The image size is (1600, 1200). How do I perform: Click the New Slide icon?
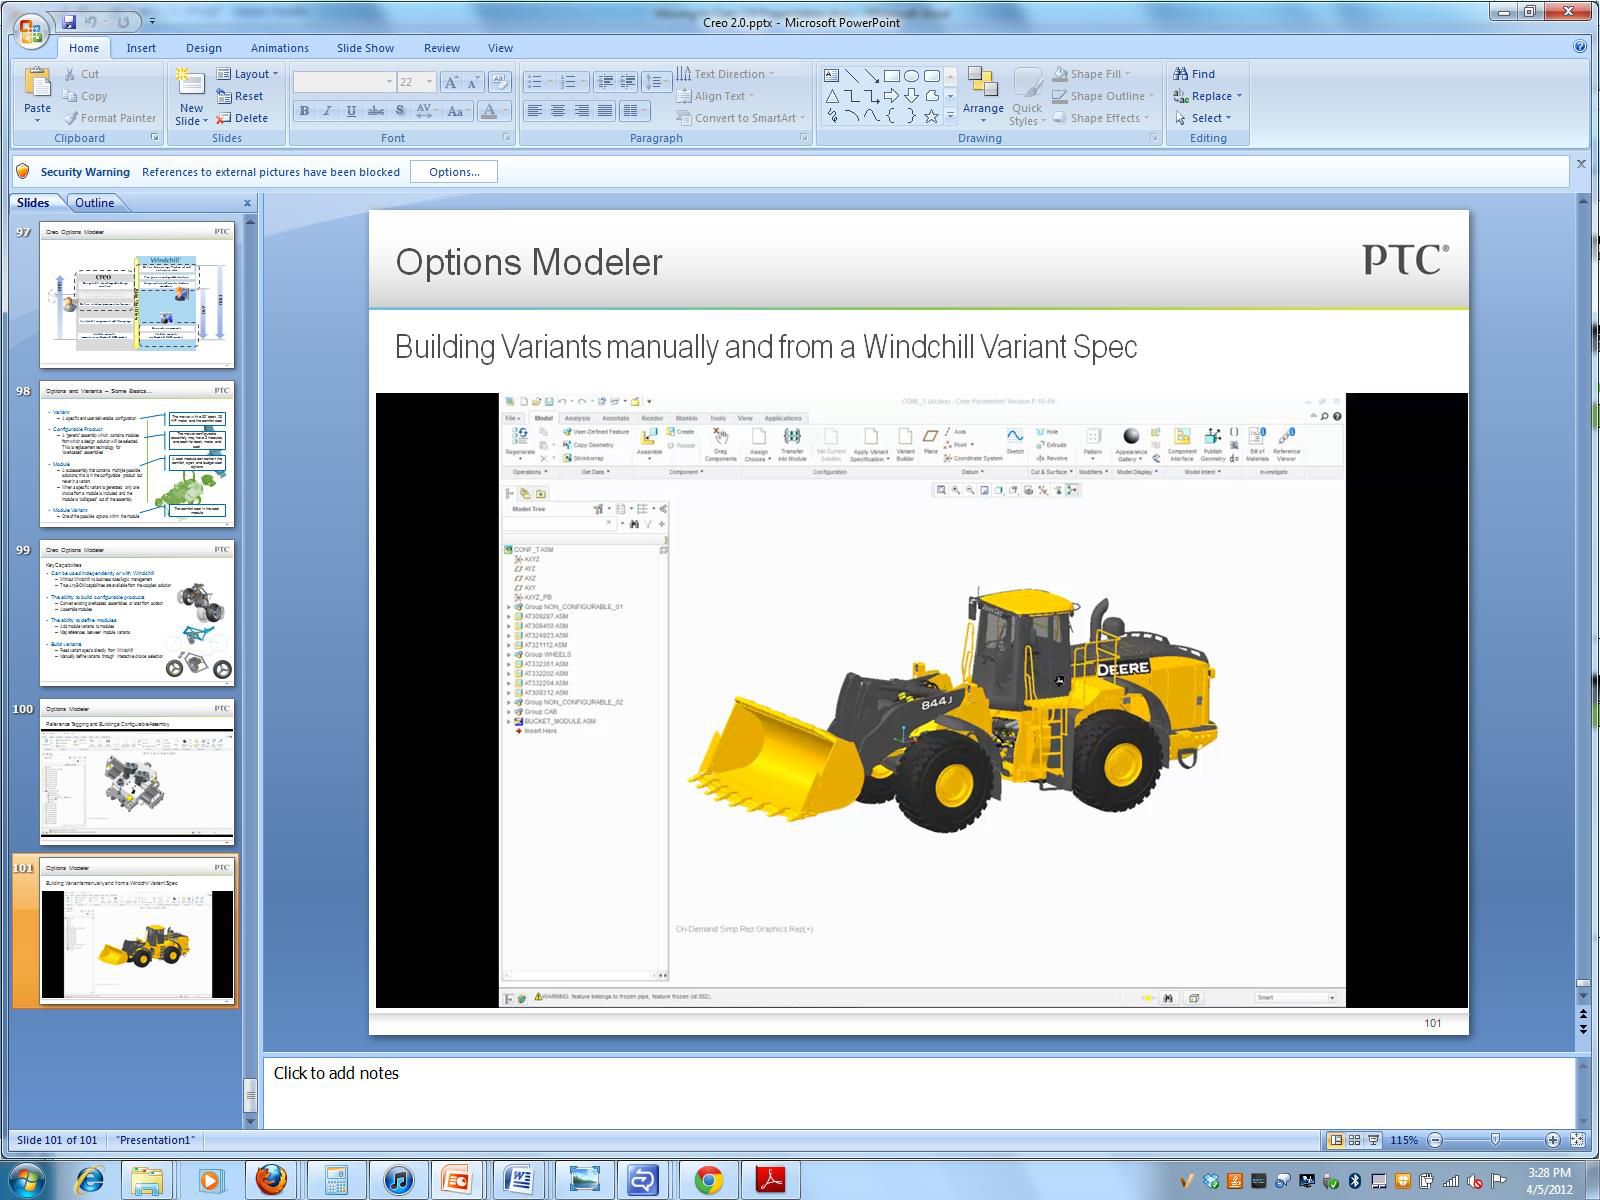[x=190, y=83]
